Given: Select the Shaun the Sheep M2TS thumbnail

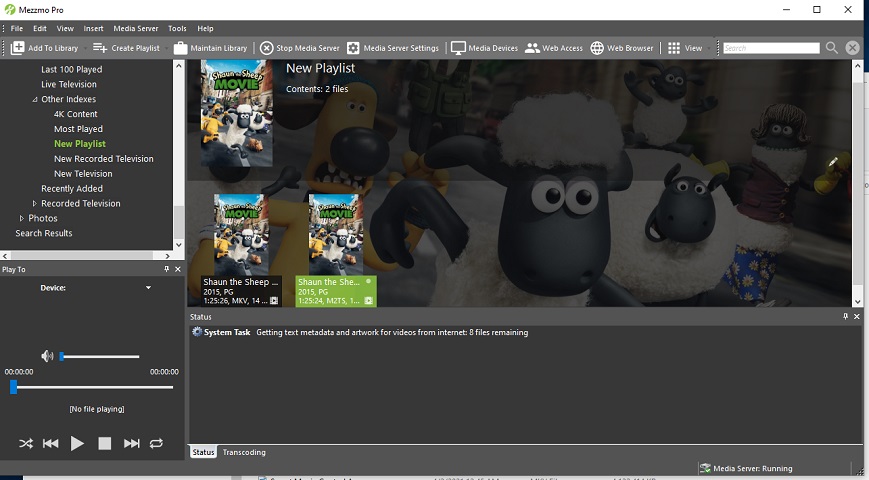Looking at the screenshot, I should pos(335,234).
